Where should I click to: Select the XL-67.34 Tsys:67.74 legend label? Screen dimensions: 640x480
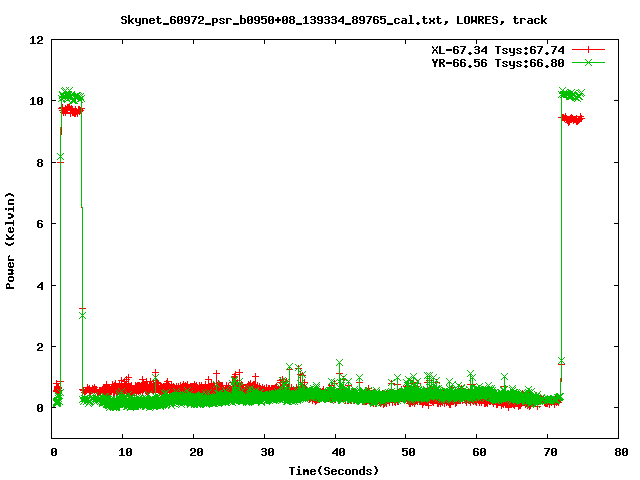click(x=492, y=49)
